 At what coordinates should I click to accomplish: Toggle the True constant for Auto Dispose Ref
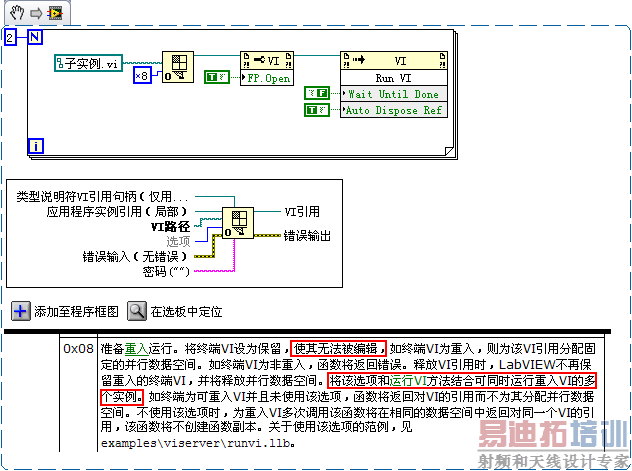coord(317,110)
